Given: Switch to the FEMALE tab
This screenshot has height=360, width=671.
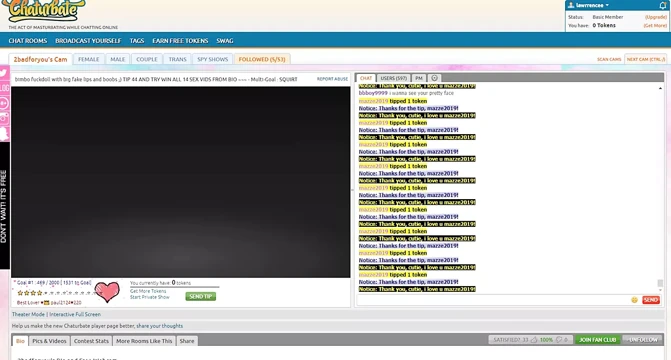Looking at the screenshot, I should click(x=89, y=59).
